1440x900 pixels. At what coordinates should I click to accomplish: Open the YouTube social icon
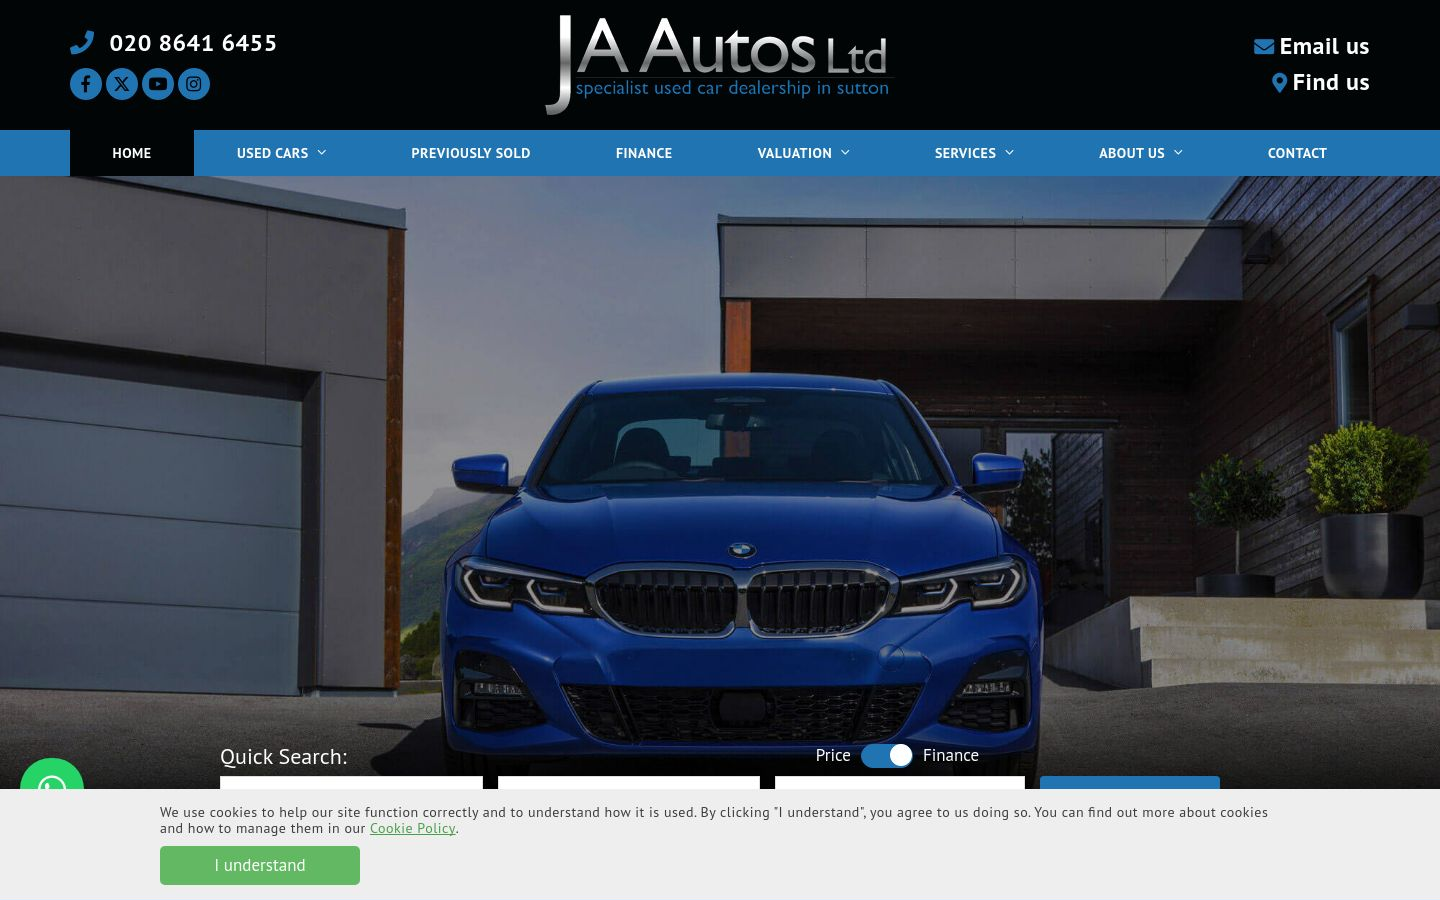pyautogui.click(x=158, y=84)
